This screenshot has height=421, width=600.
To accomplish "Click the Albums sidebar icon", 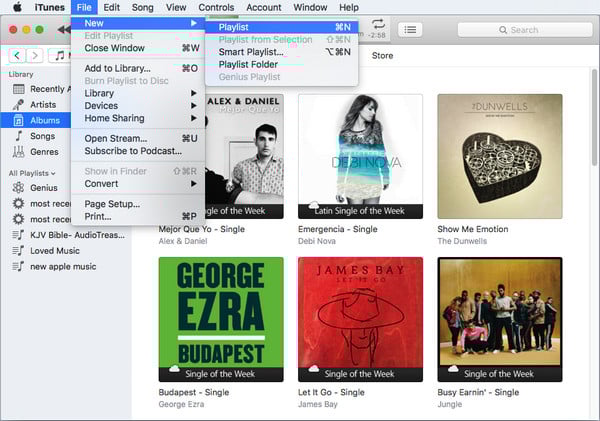I will [x=18, y=120].
